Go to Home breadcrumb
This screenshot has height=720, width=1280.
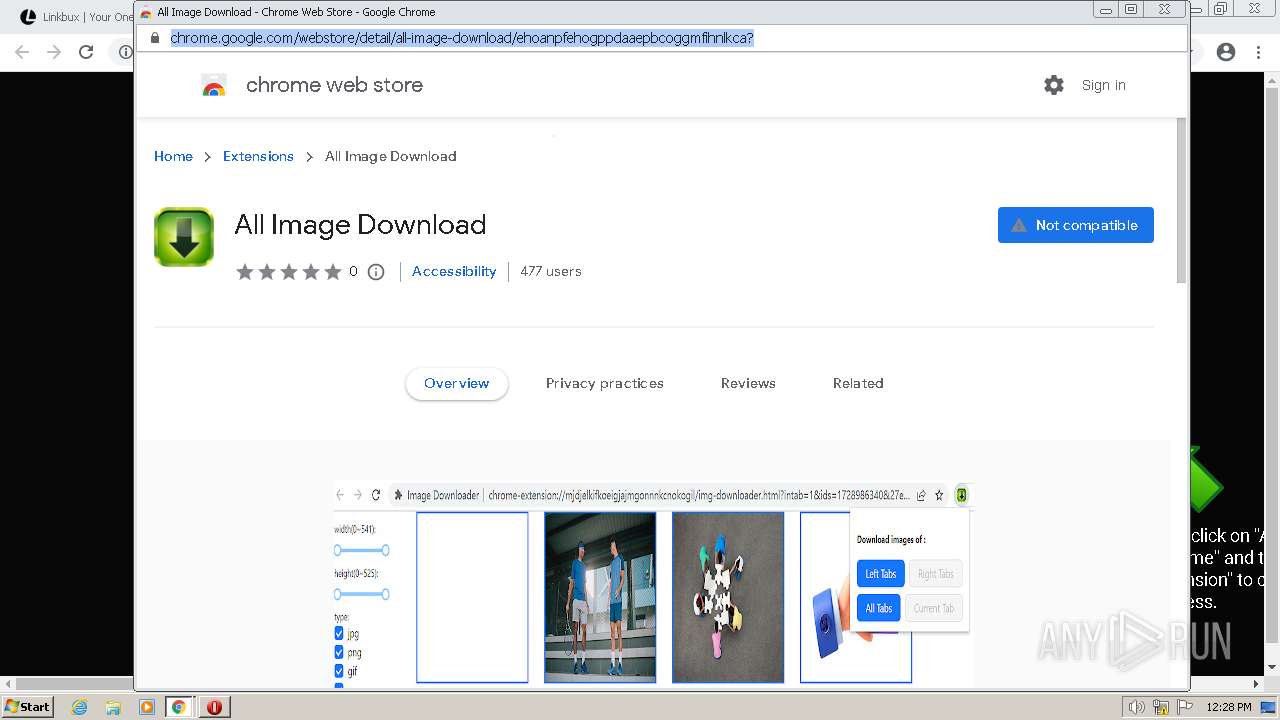coord(173,156)
